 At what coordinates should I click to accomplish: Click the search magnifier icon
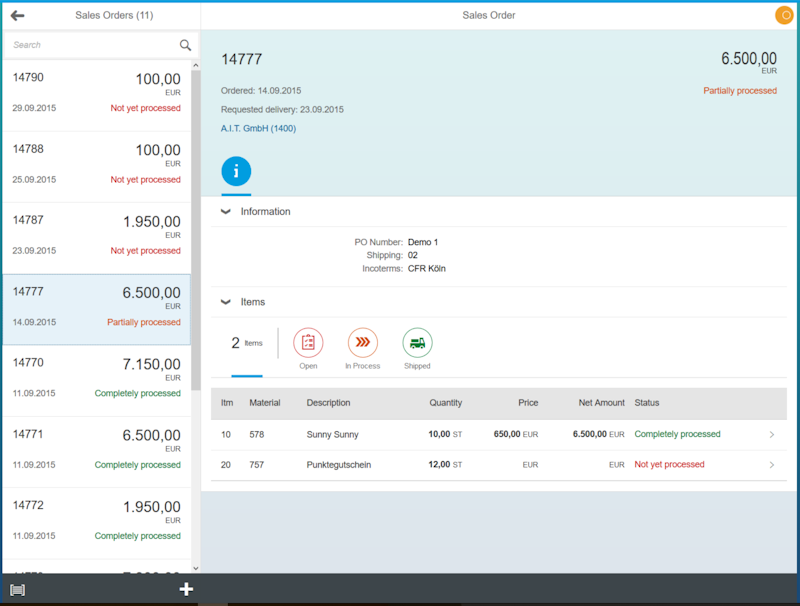[185, 45]
